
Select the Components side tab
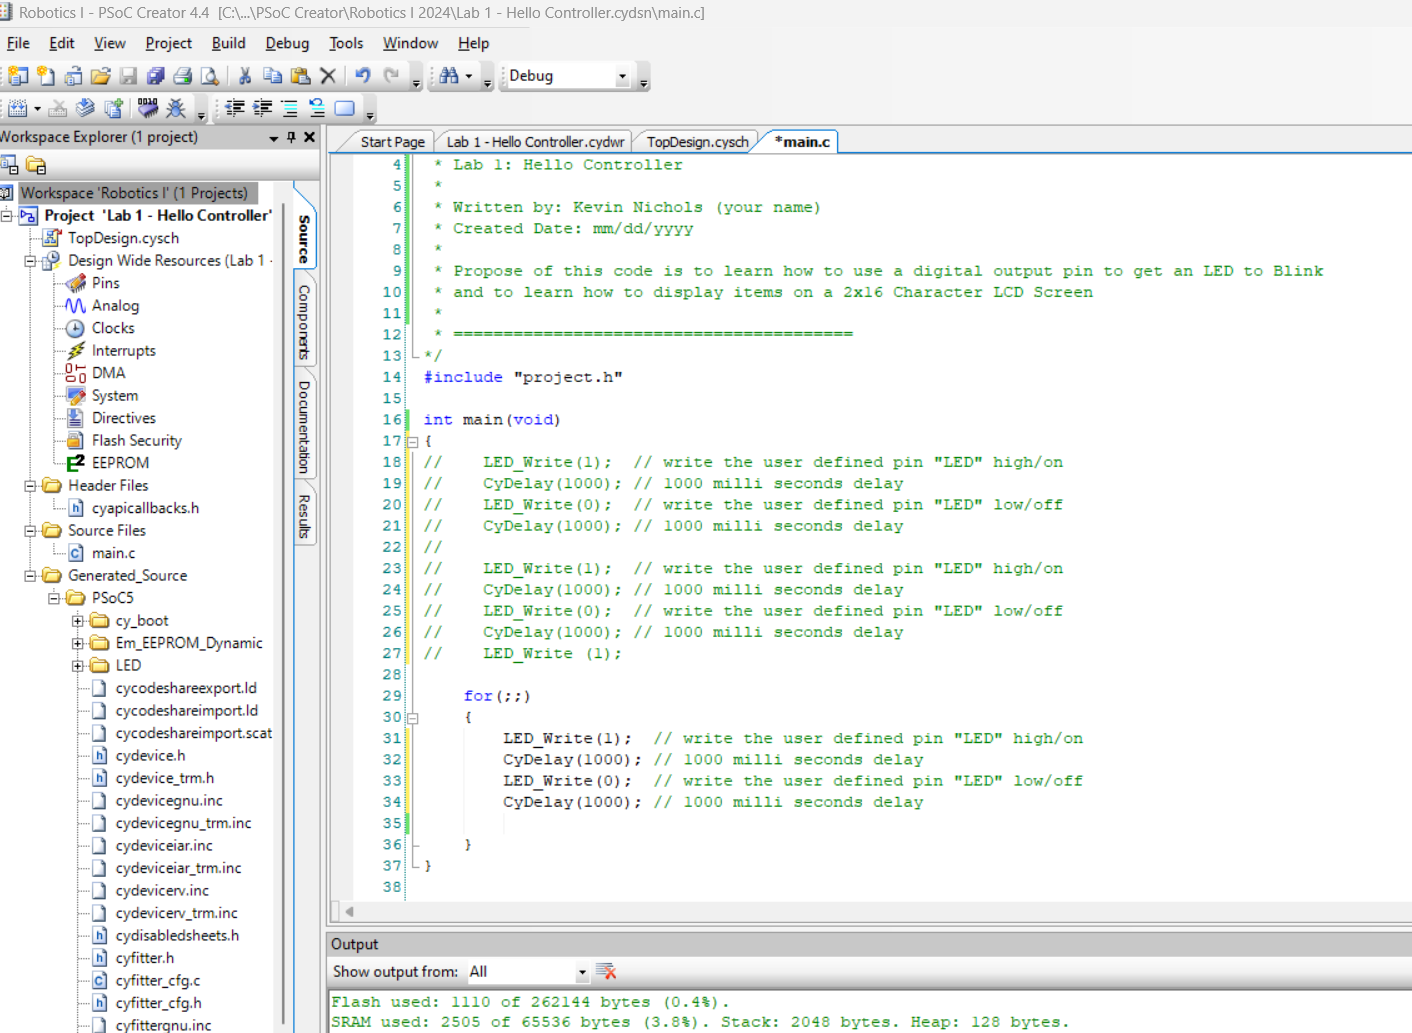pyautogui.click(x=304, y=322)
